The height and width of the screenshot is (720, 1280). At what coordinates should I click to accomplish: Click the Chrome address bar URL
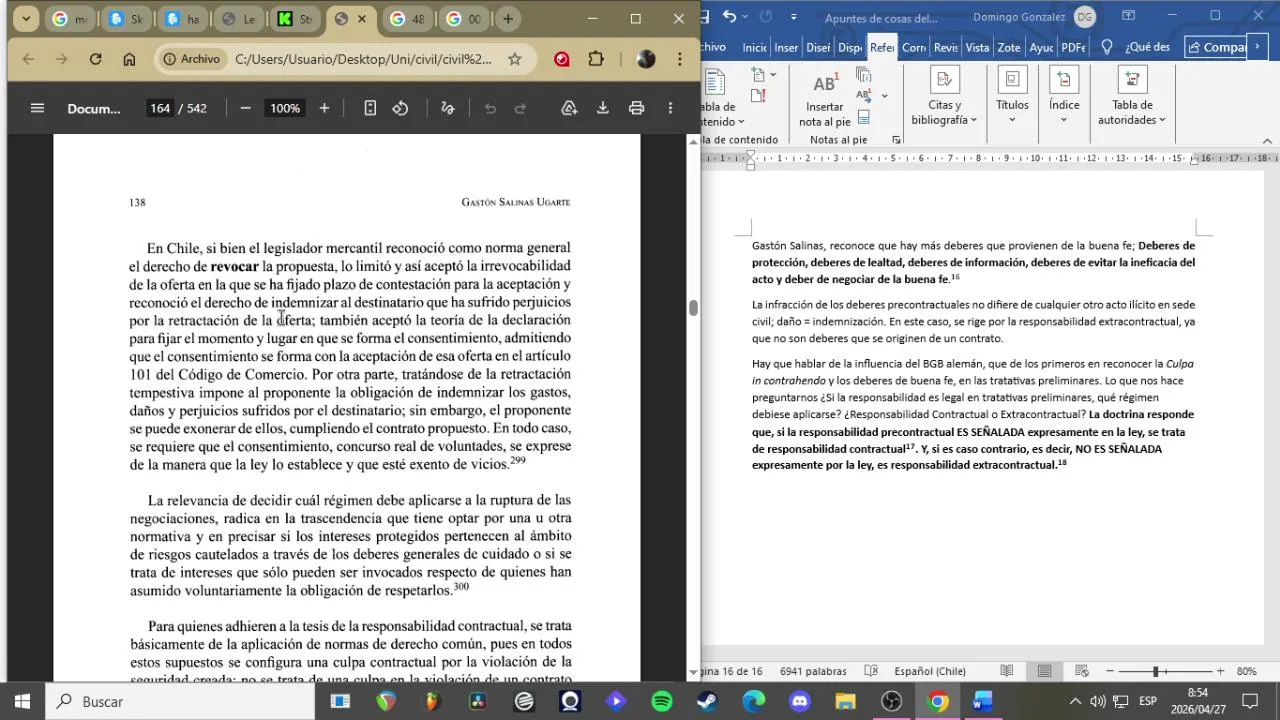[363, 59]
